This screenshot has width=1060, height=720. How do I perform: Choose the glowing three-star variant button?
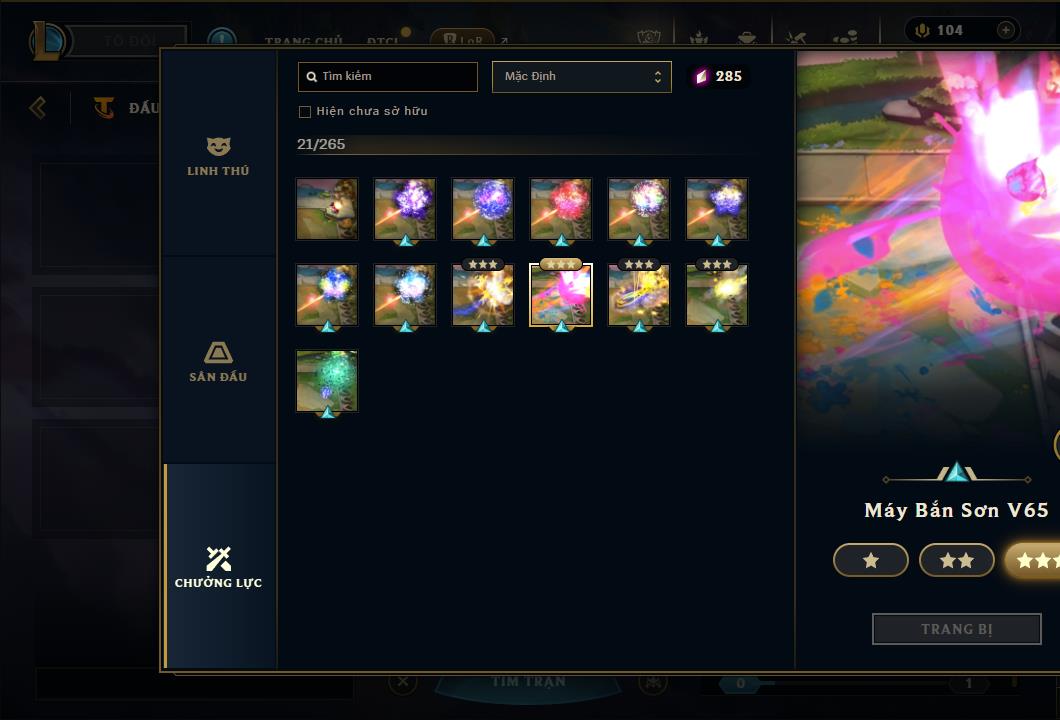[1033, 560]
